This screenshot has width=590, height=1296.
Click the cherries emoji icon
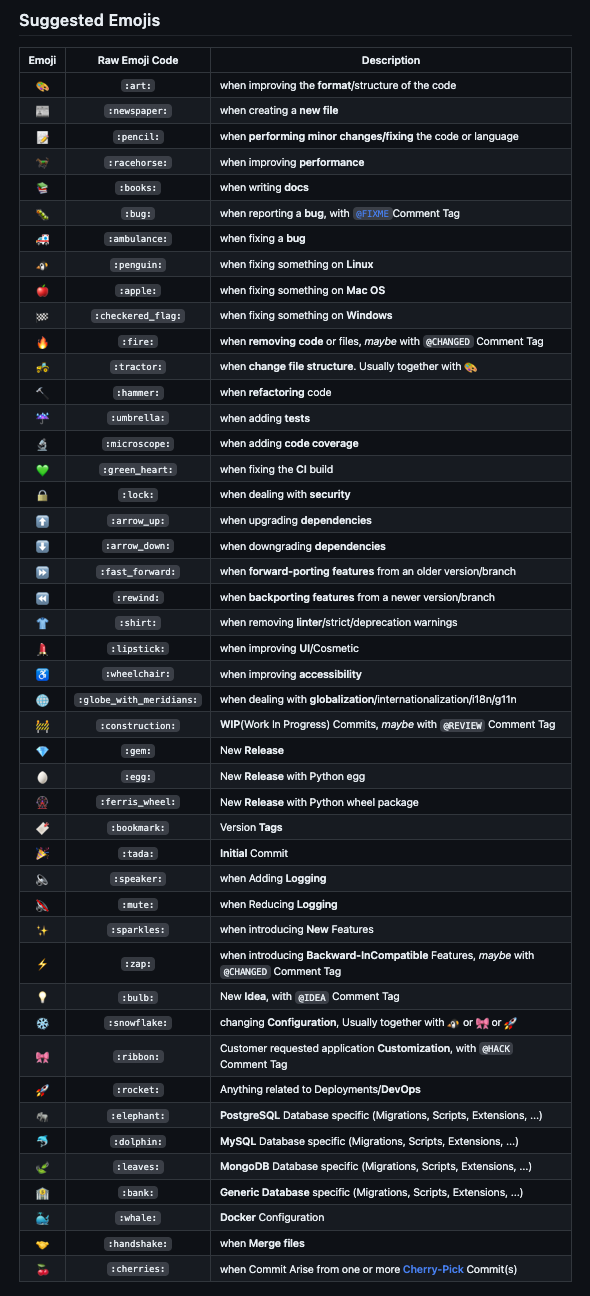point(42,1269)
